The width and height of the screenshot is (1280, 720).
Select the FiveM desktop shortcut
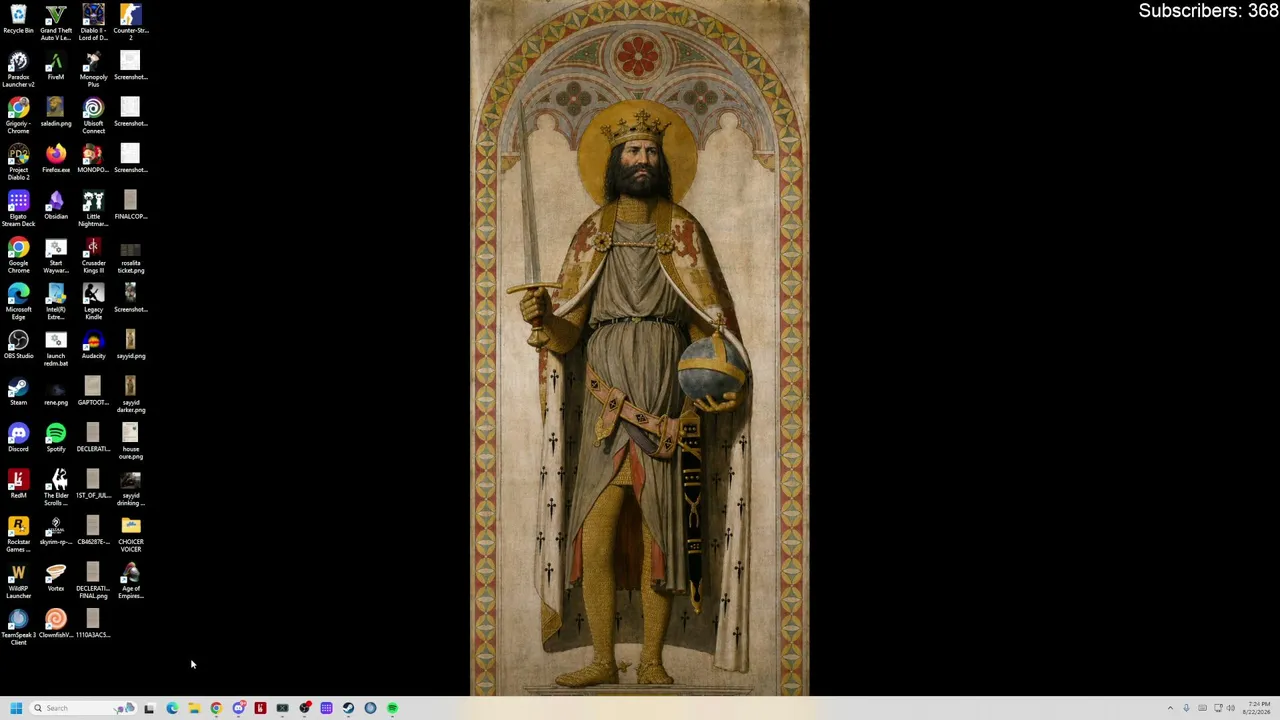(x=56, y=66)
